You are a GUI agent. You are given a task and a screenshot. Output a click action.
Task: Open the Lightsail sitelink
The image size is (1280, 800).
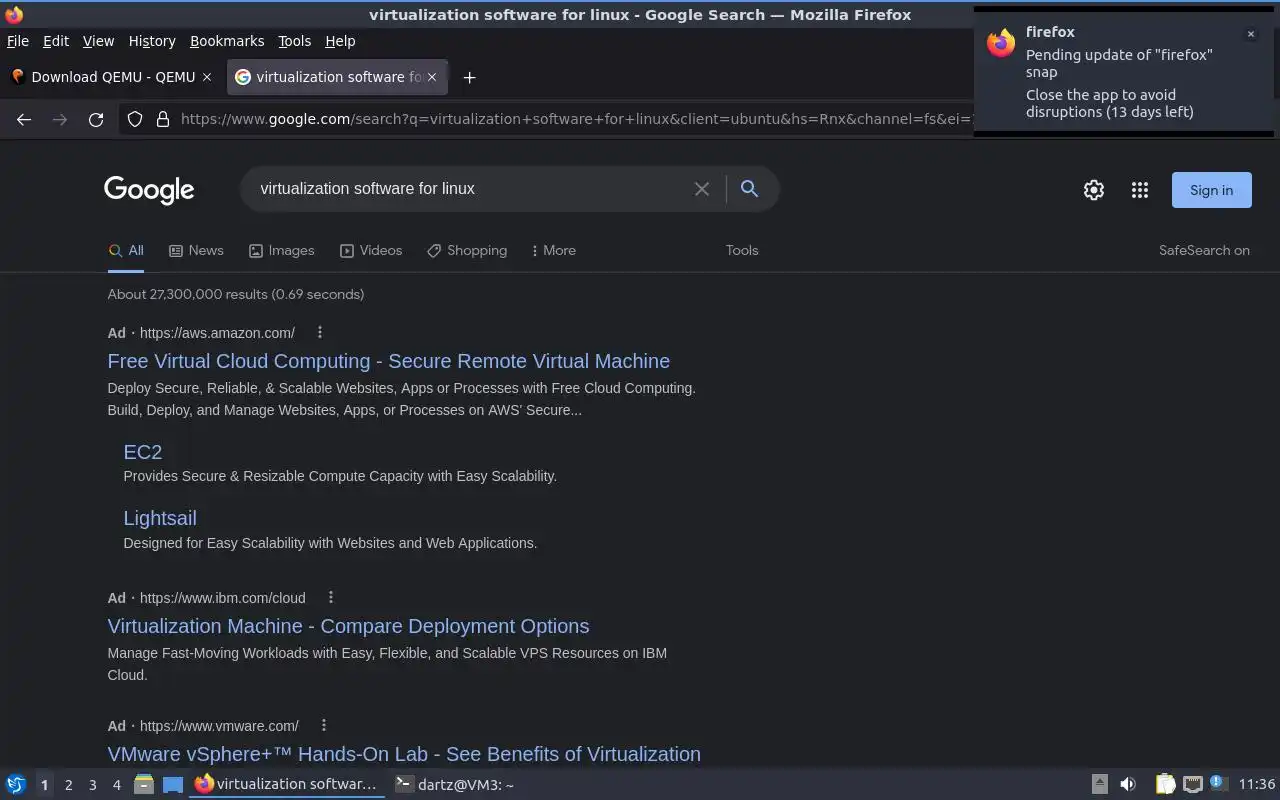(160, 518)
